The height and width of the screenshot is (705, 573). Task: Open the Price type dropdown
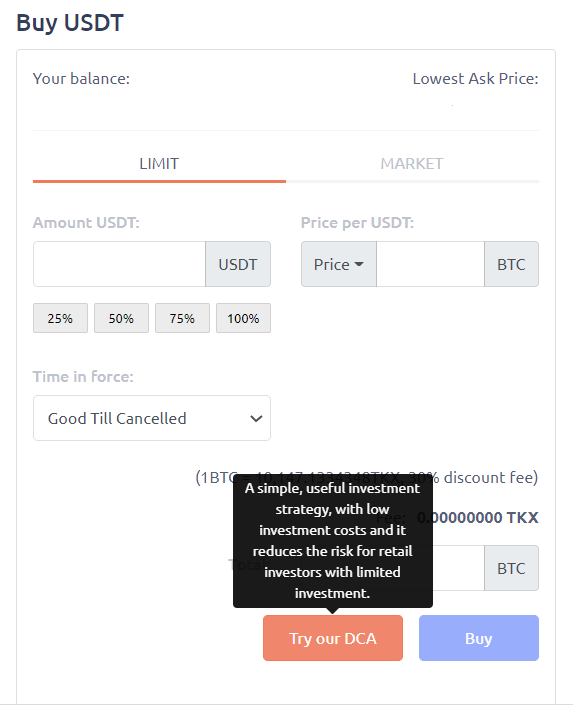click(x=339, y=264)
